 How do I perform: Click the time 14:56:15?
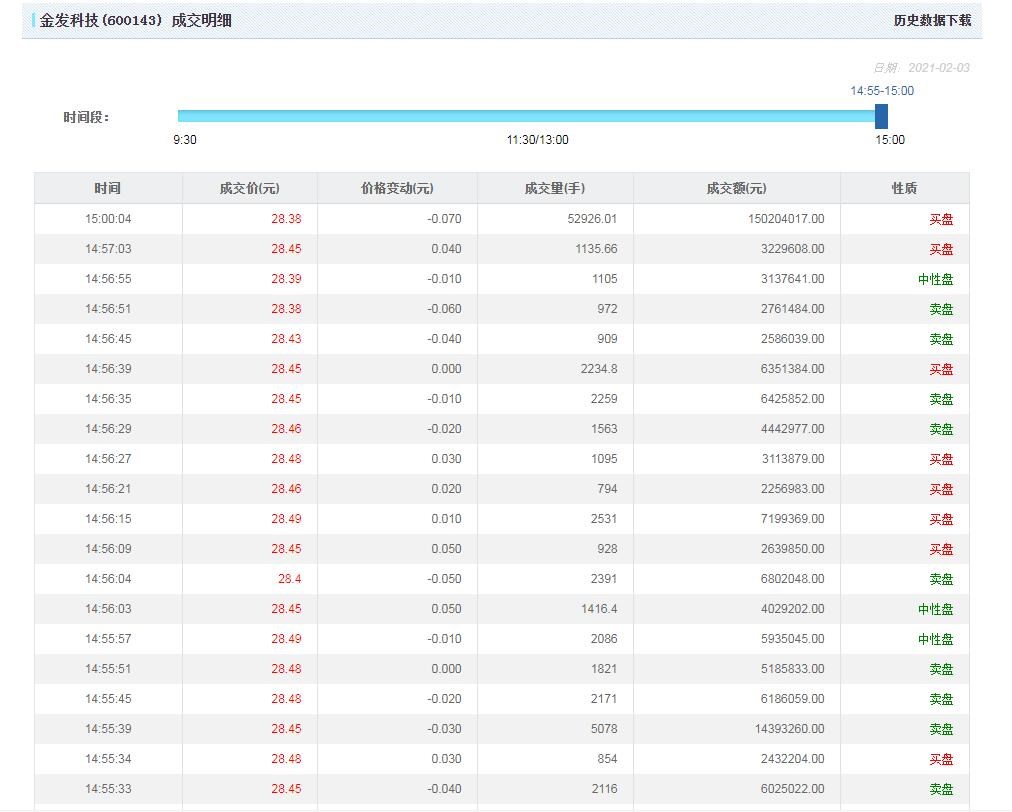[x=108, y=519]
